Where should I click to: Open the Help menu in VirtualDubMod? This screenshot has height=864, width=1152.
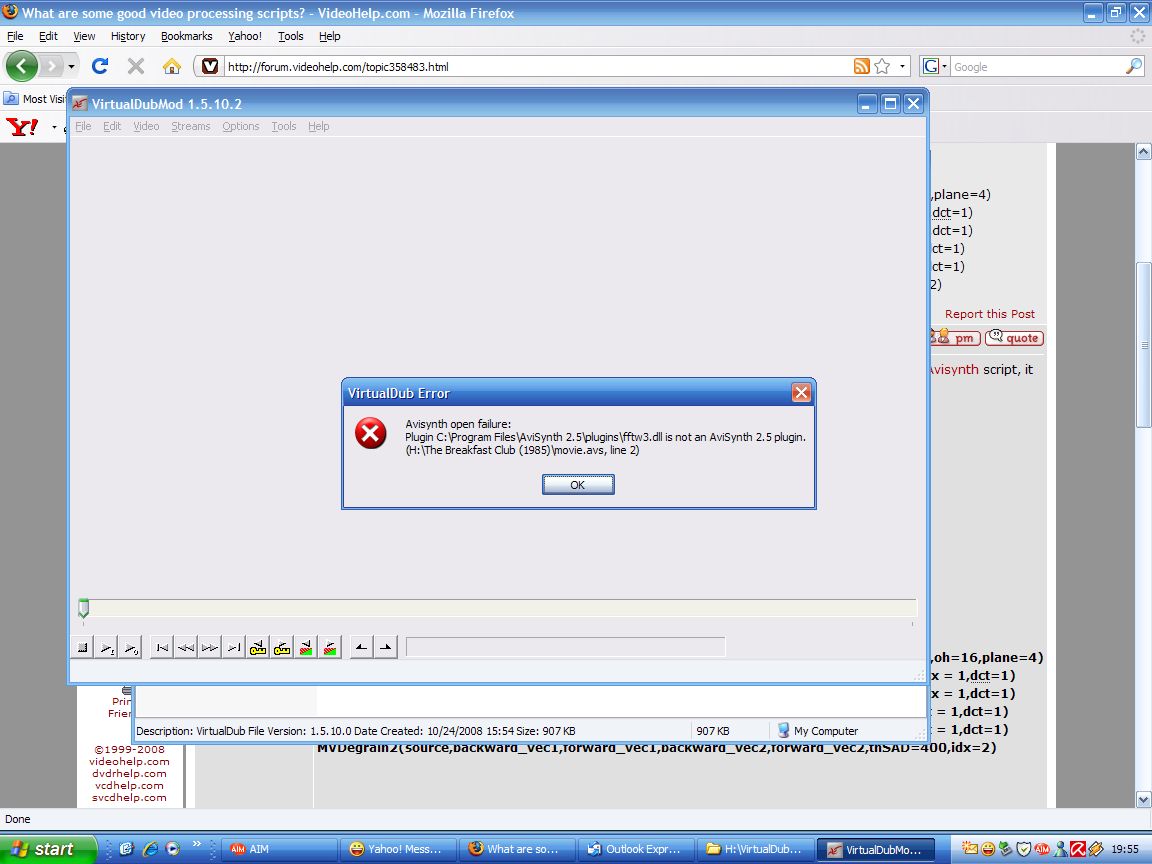coord(319,126)
